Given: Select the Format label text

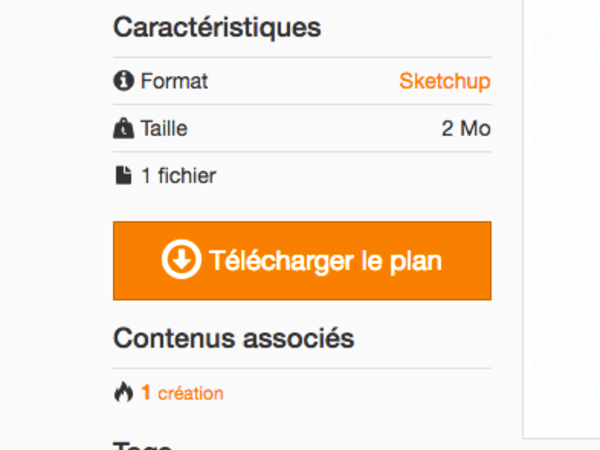Looking at the screenshot, I should 174,81.
